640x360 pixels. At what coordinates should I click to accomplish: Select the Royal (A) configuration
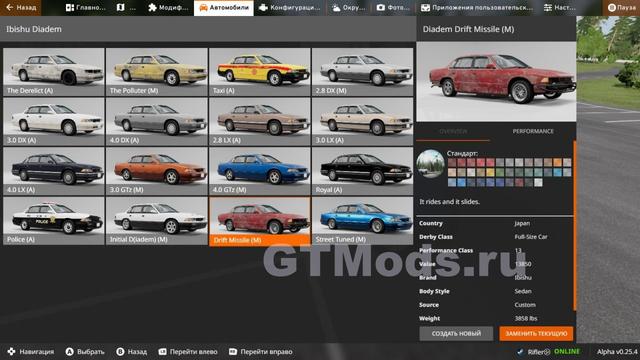(x=362, y=171)
